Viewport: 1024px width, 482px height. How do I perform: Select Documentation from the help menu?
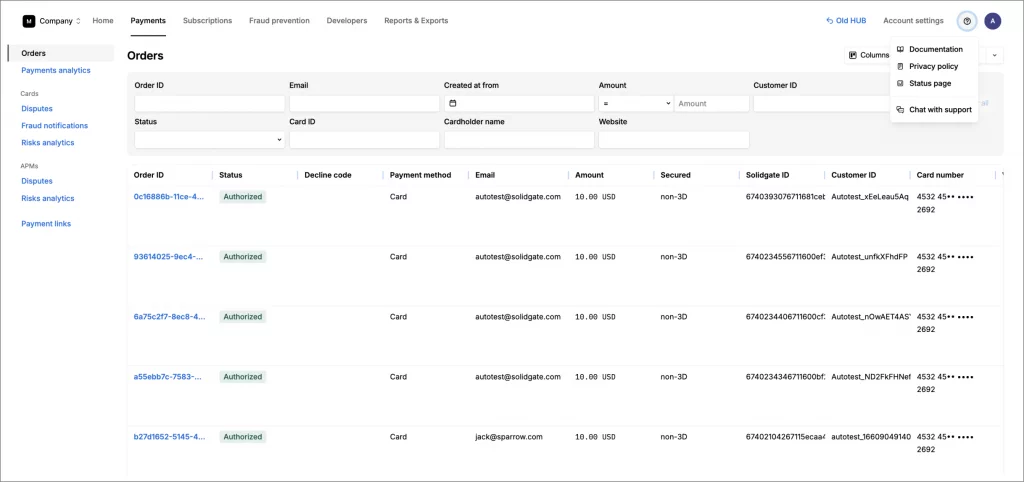coord(934,49)
